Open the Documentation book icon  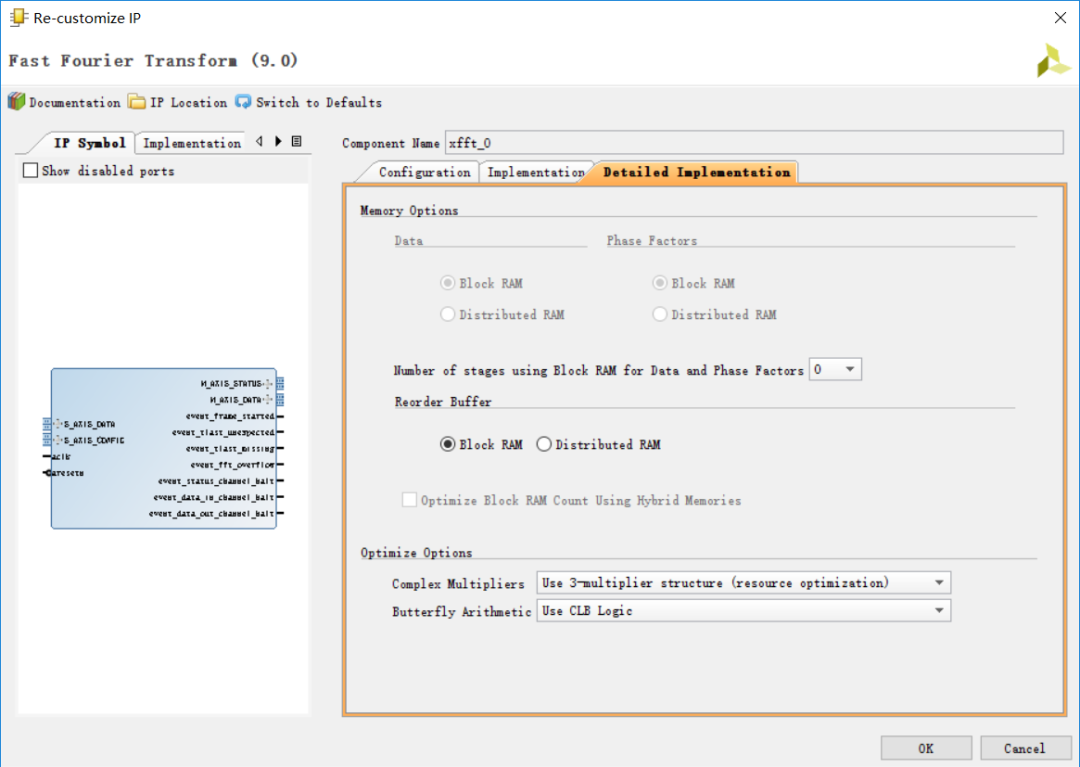(x=16, y=102)
